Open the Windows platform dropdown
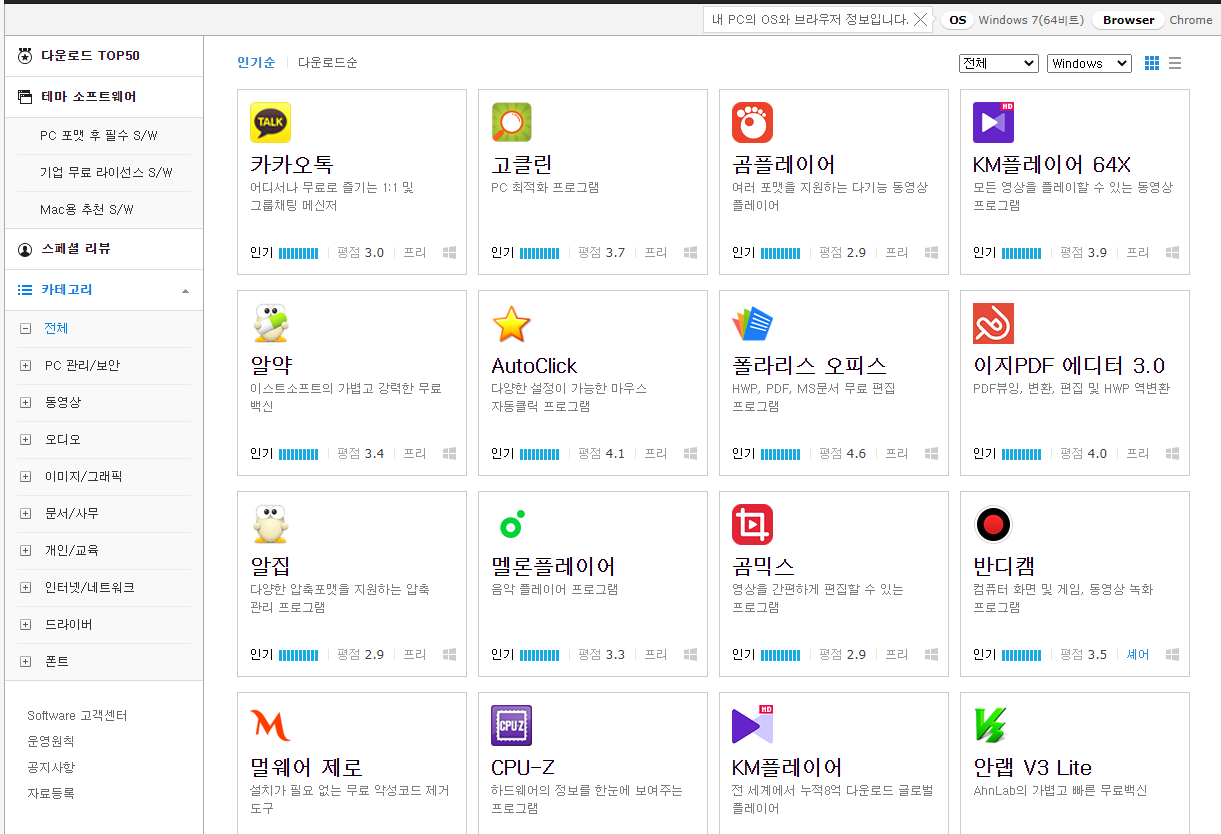Image resolution: width=1221 pixels, height=834 pixels. pyautogui.click(x=1090, y=63)
